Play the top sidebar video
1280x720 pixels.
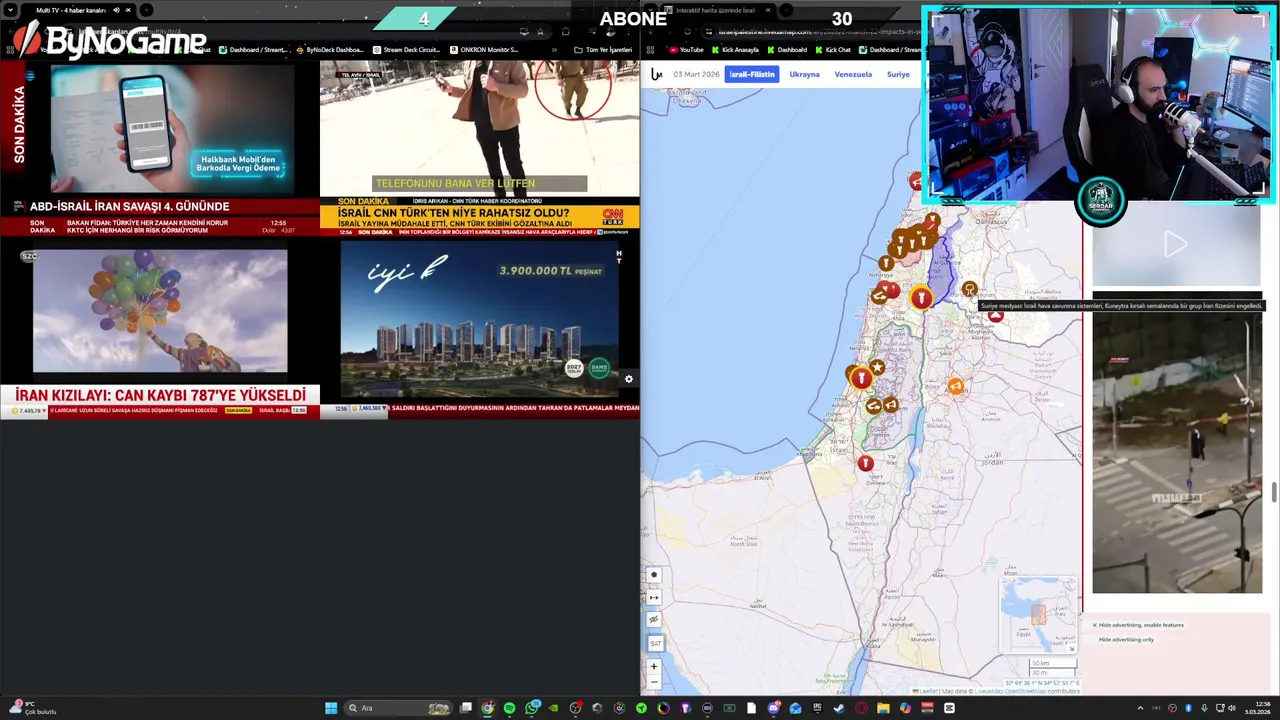pyautogui.click(x=1176, y=243)
